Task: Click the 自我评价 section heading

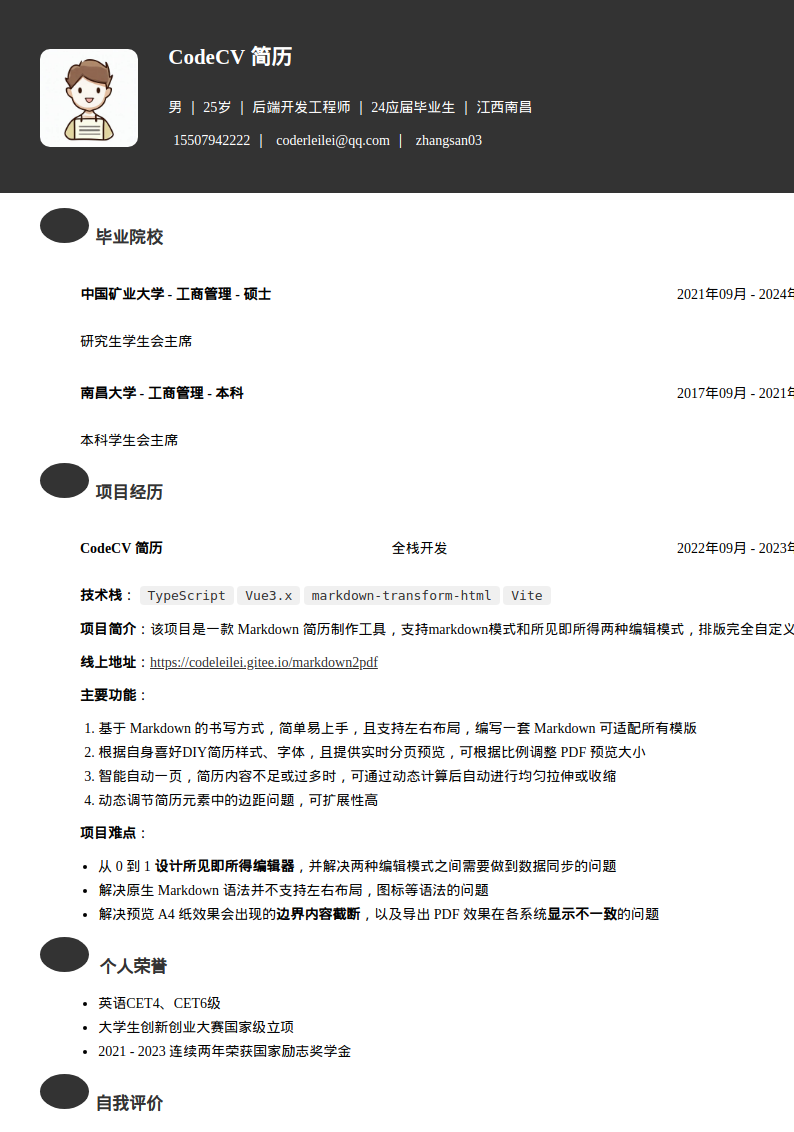Action: (x=129, y=1103)
